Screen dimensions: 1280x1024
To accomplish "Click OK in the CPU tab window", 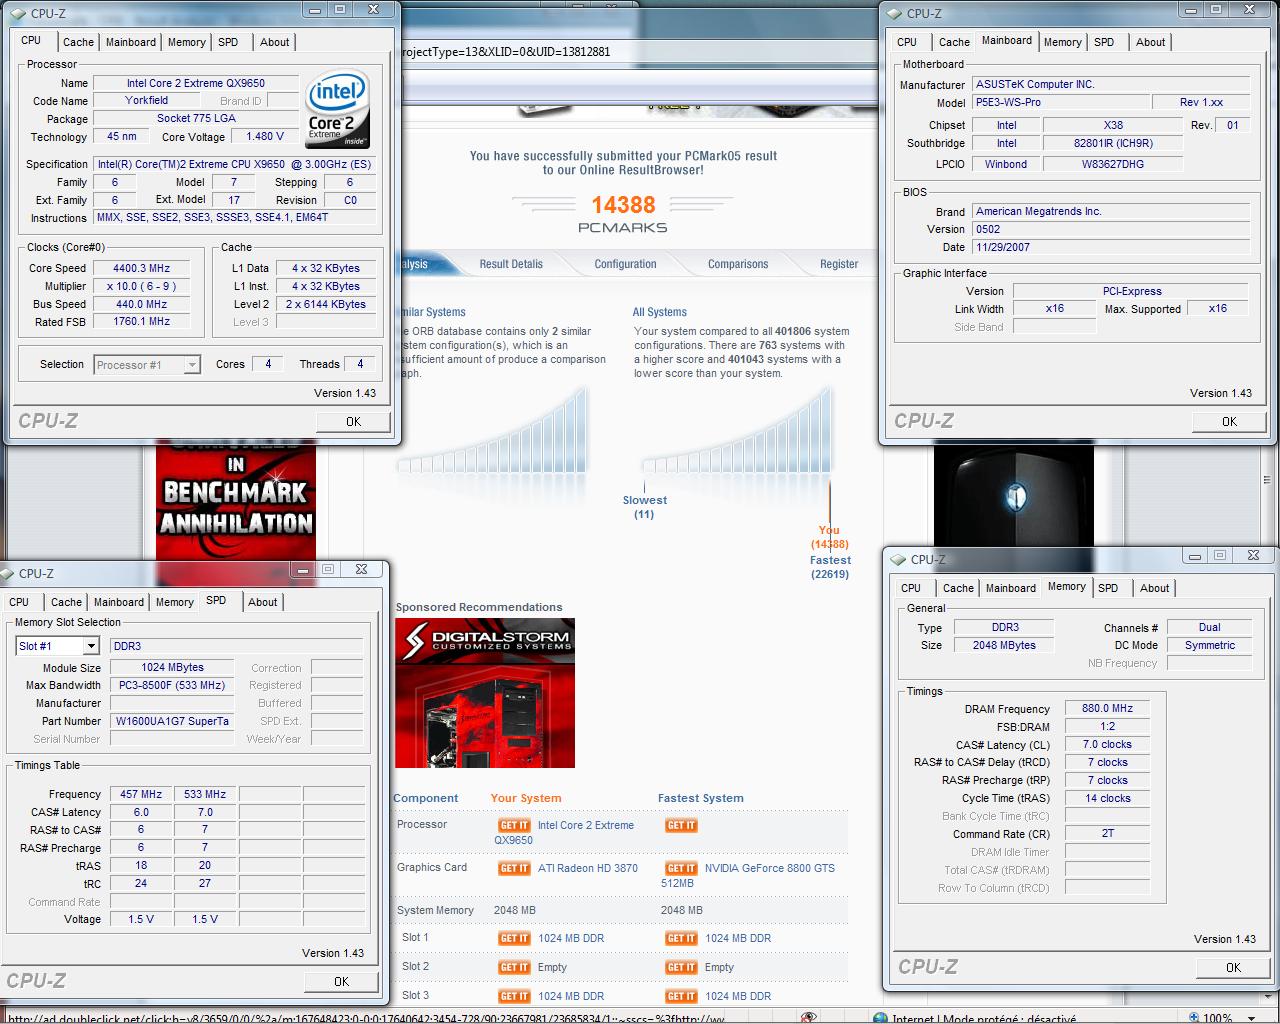I will [x=353, y=421].
